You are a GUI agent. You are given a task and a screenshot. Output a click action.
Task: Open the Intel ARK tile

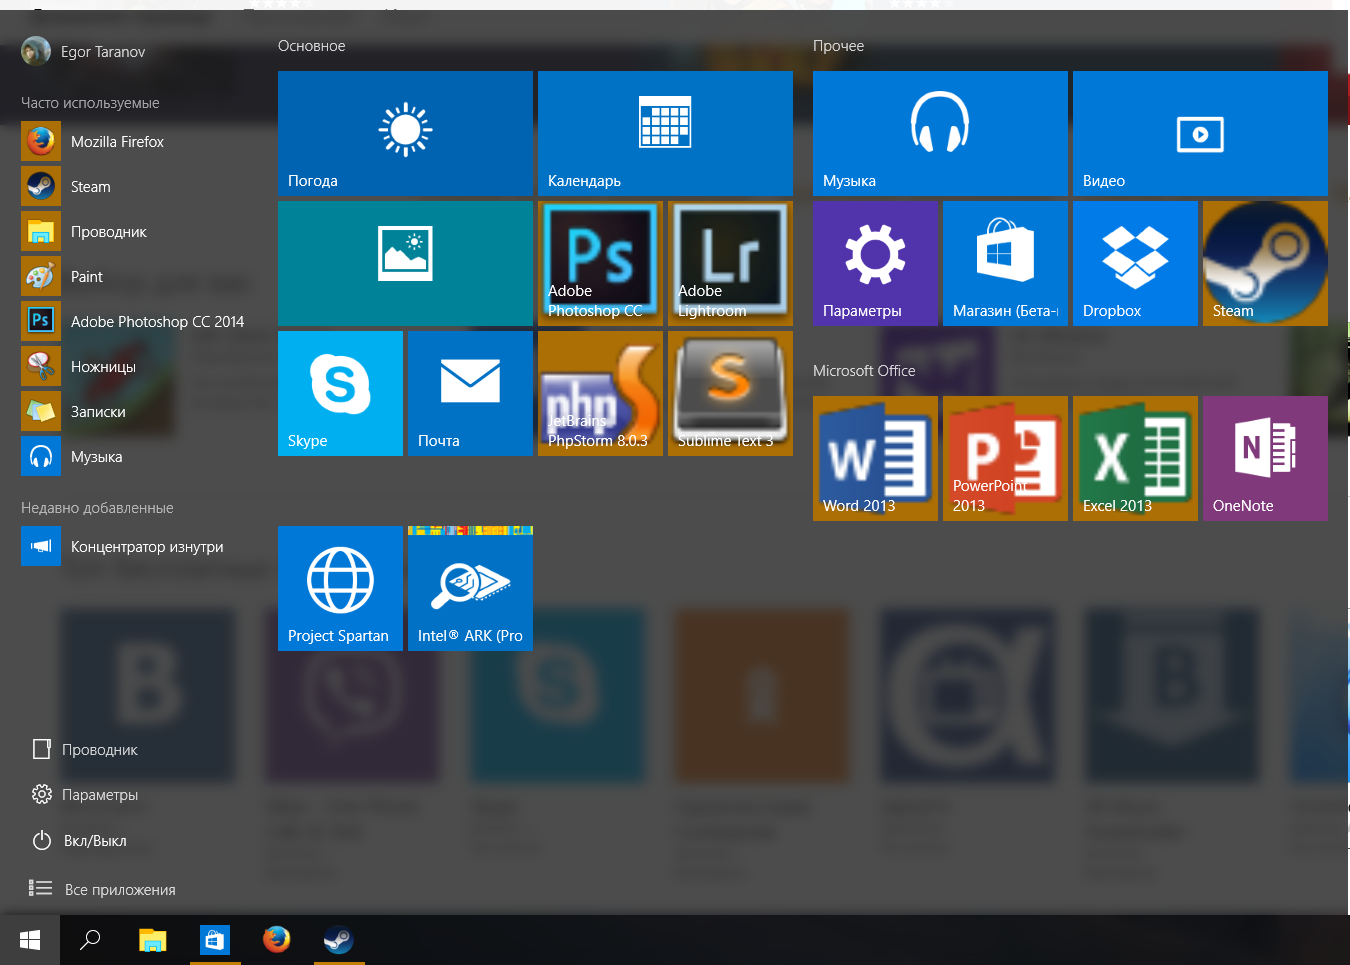(x=470, y=588)
